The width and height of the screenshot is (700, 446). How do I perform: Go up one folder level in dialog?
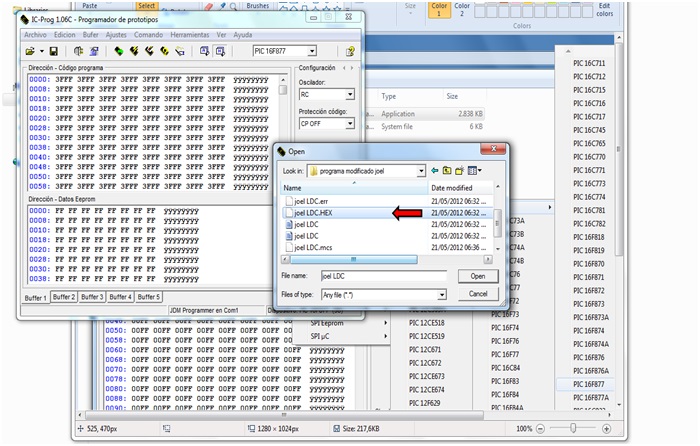tap(448, 171)
